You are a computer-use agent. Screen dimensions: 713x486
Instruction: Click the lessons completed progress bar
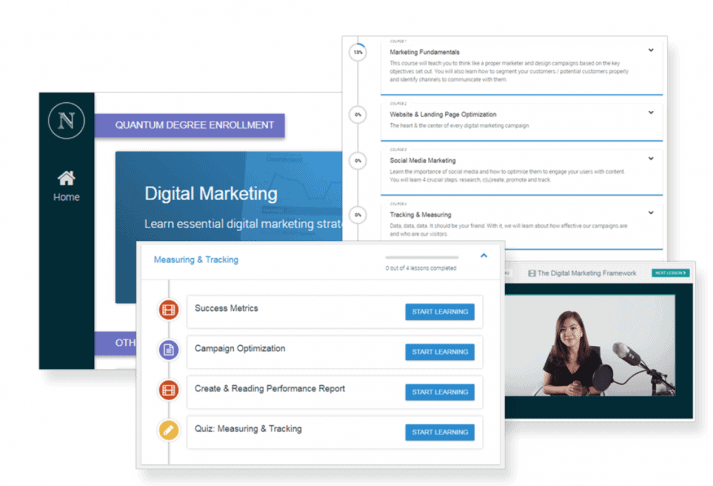421,257
